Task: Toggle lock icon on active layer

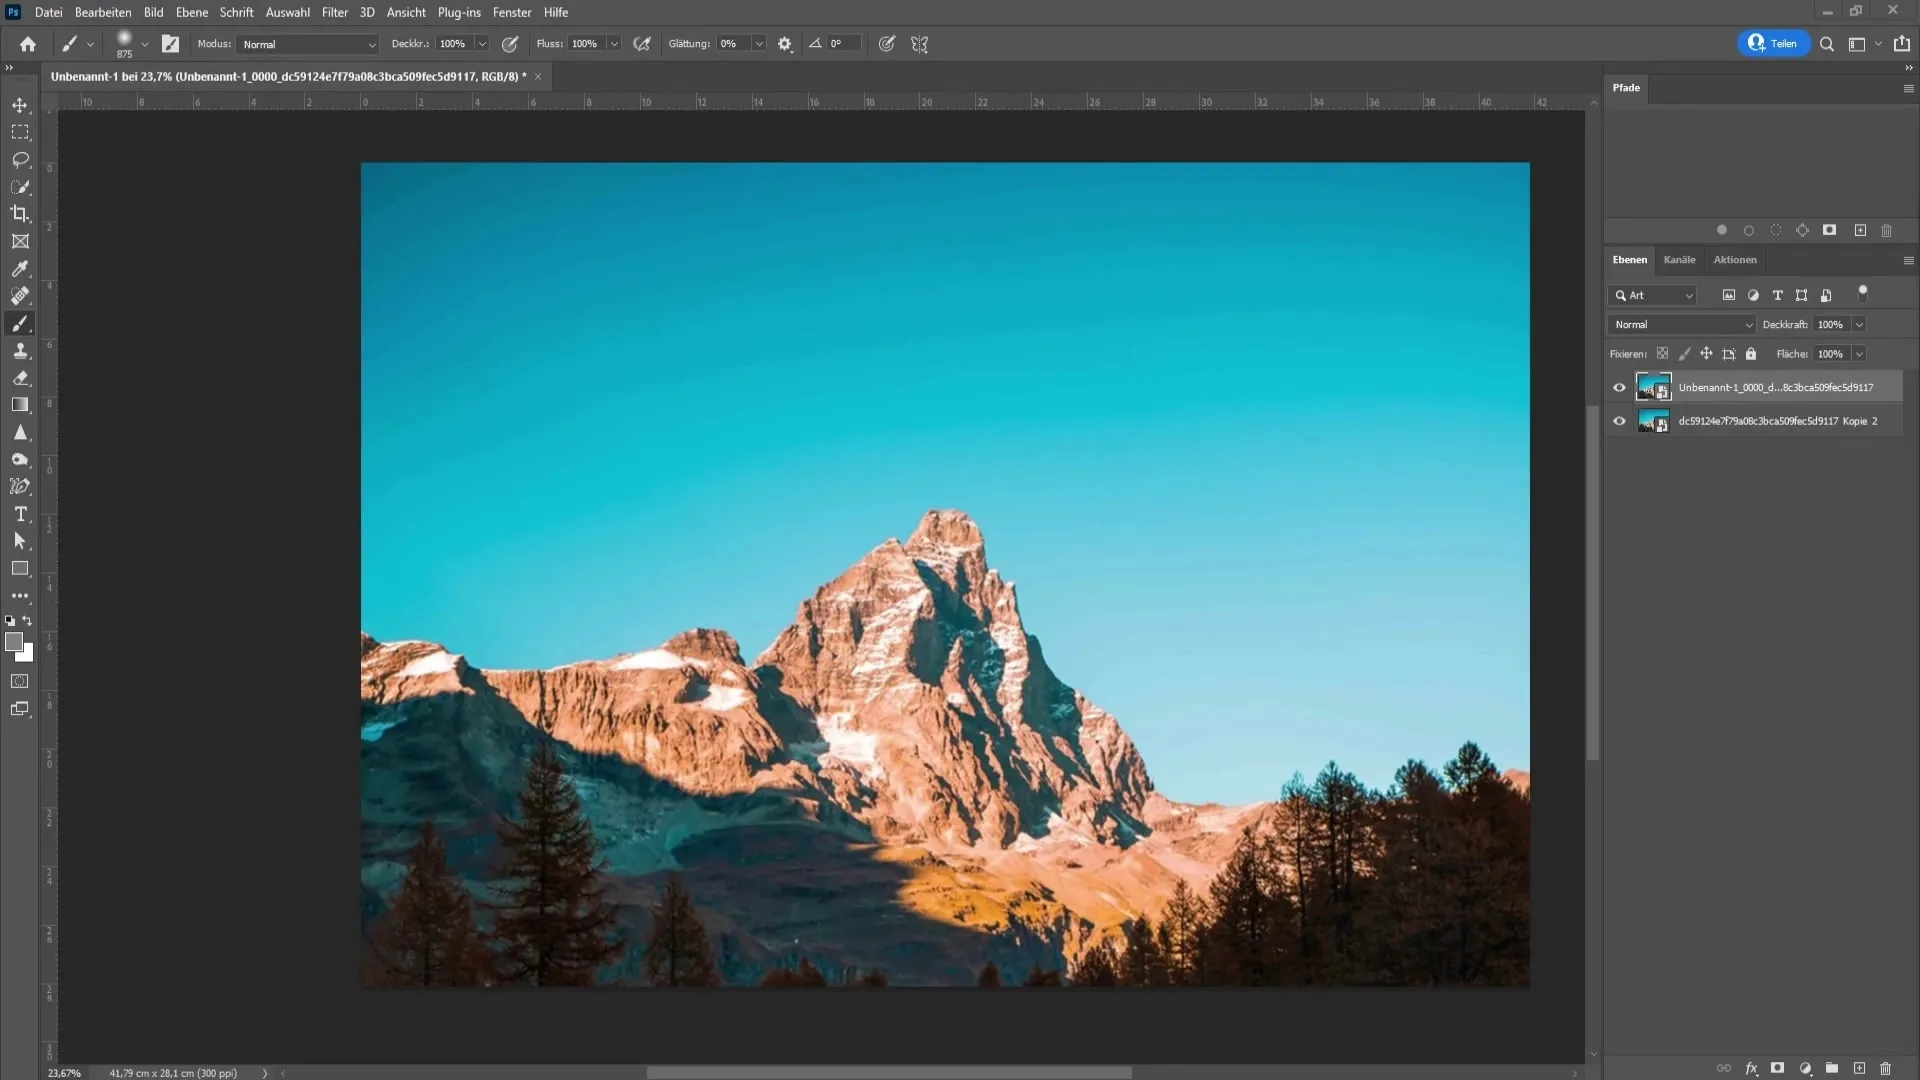Action: click(x=1751, y=353)
